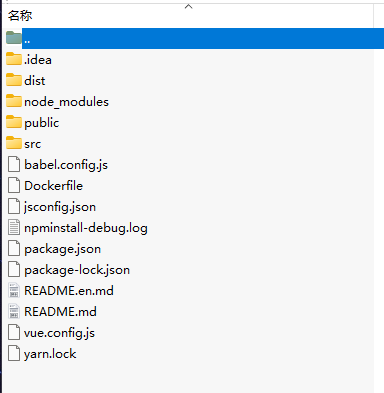This screenshot has width=384, height=393.
Task: Select the 'node_modules' folder name
Action: 66,102
